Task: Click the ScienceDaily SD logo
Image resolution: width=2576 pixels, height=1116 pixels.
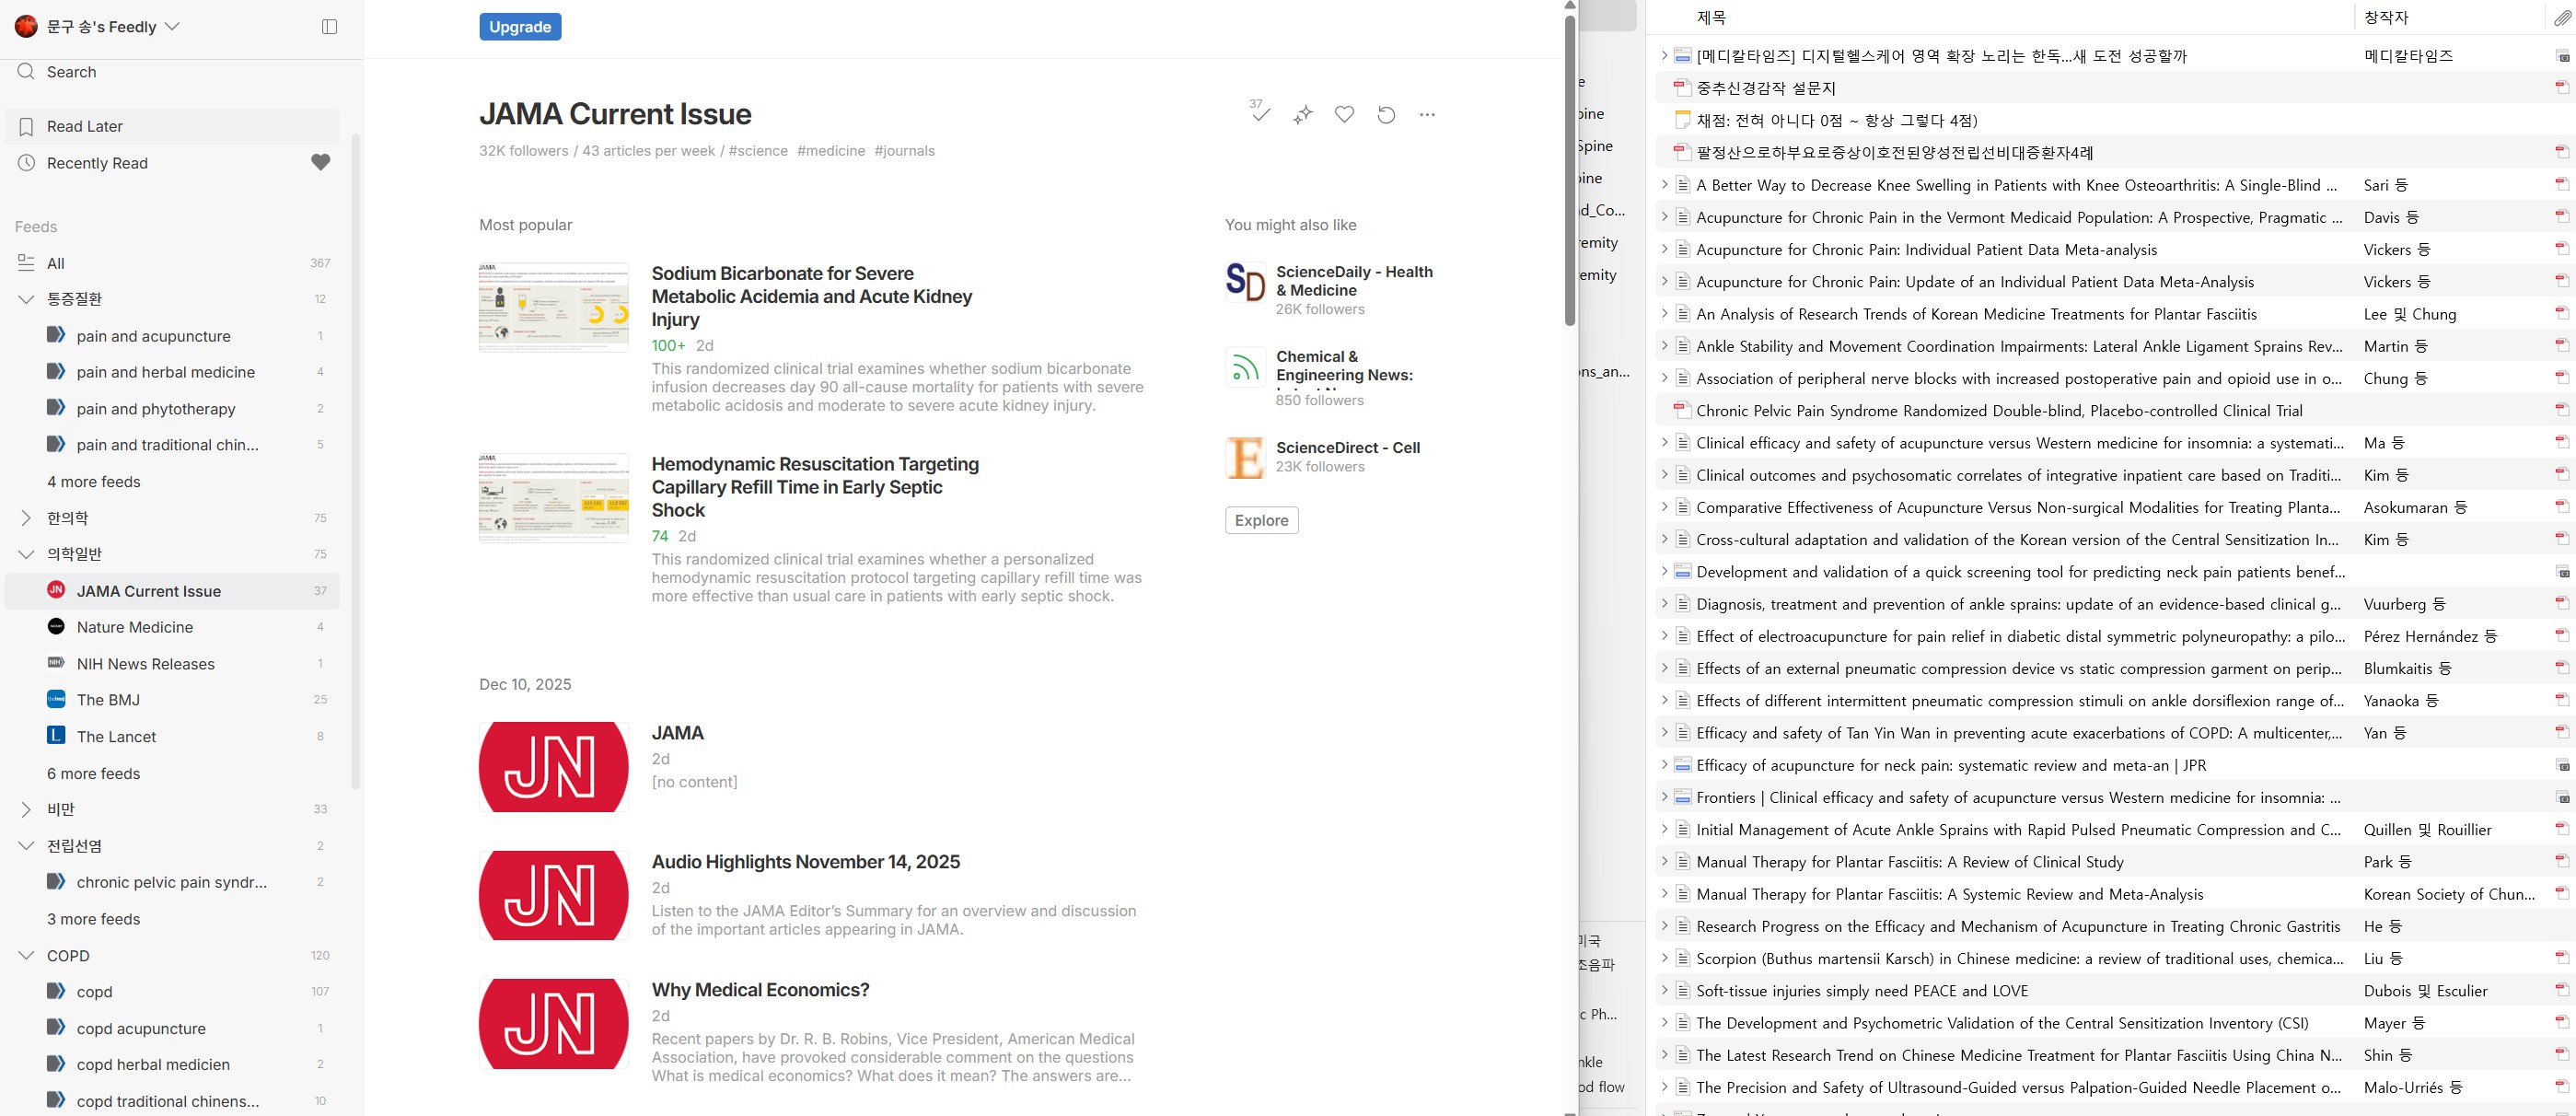Action: 1245,282
